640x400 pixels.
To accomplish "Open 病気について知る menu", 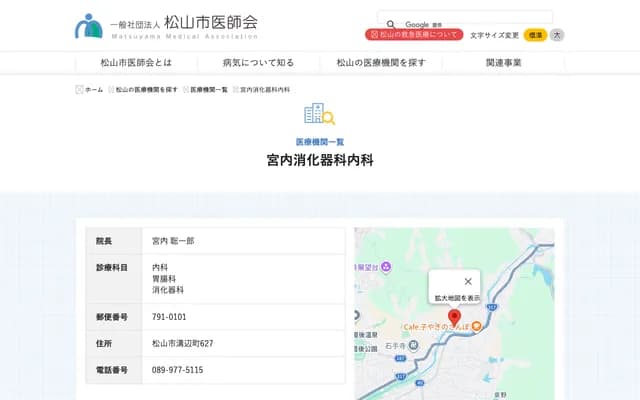I will click(258, 62).
